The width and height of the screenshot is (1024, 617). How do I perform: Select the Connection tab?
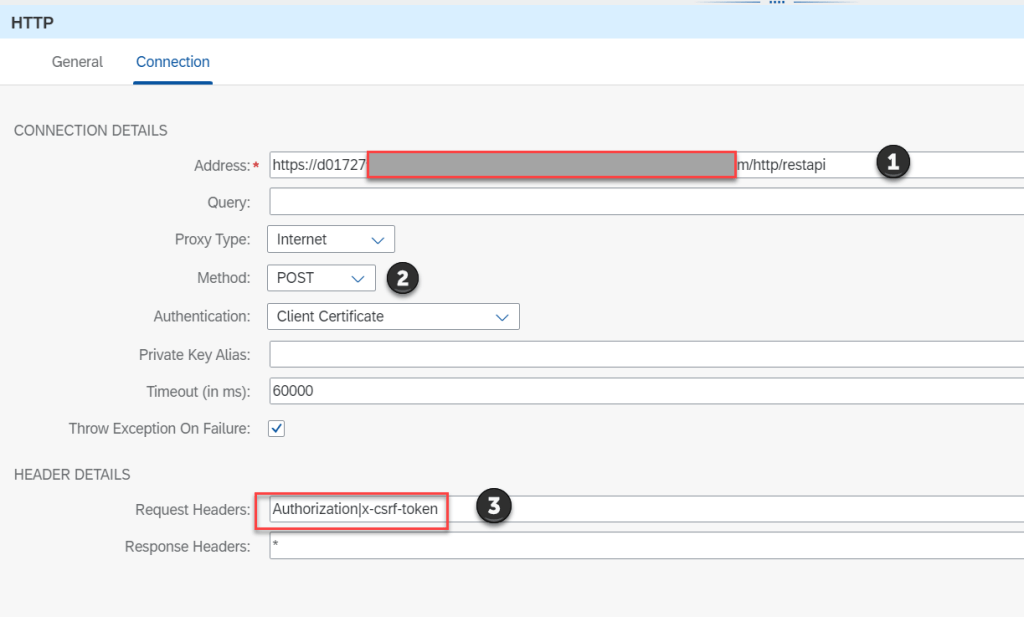(173, 62)
